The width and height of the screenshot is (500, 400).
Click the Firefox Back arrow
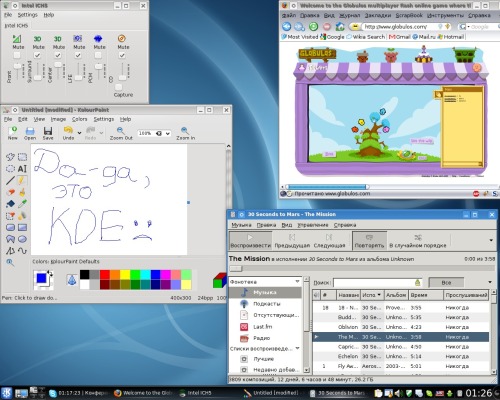point(286,26)
